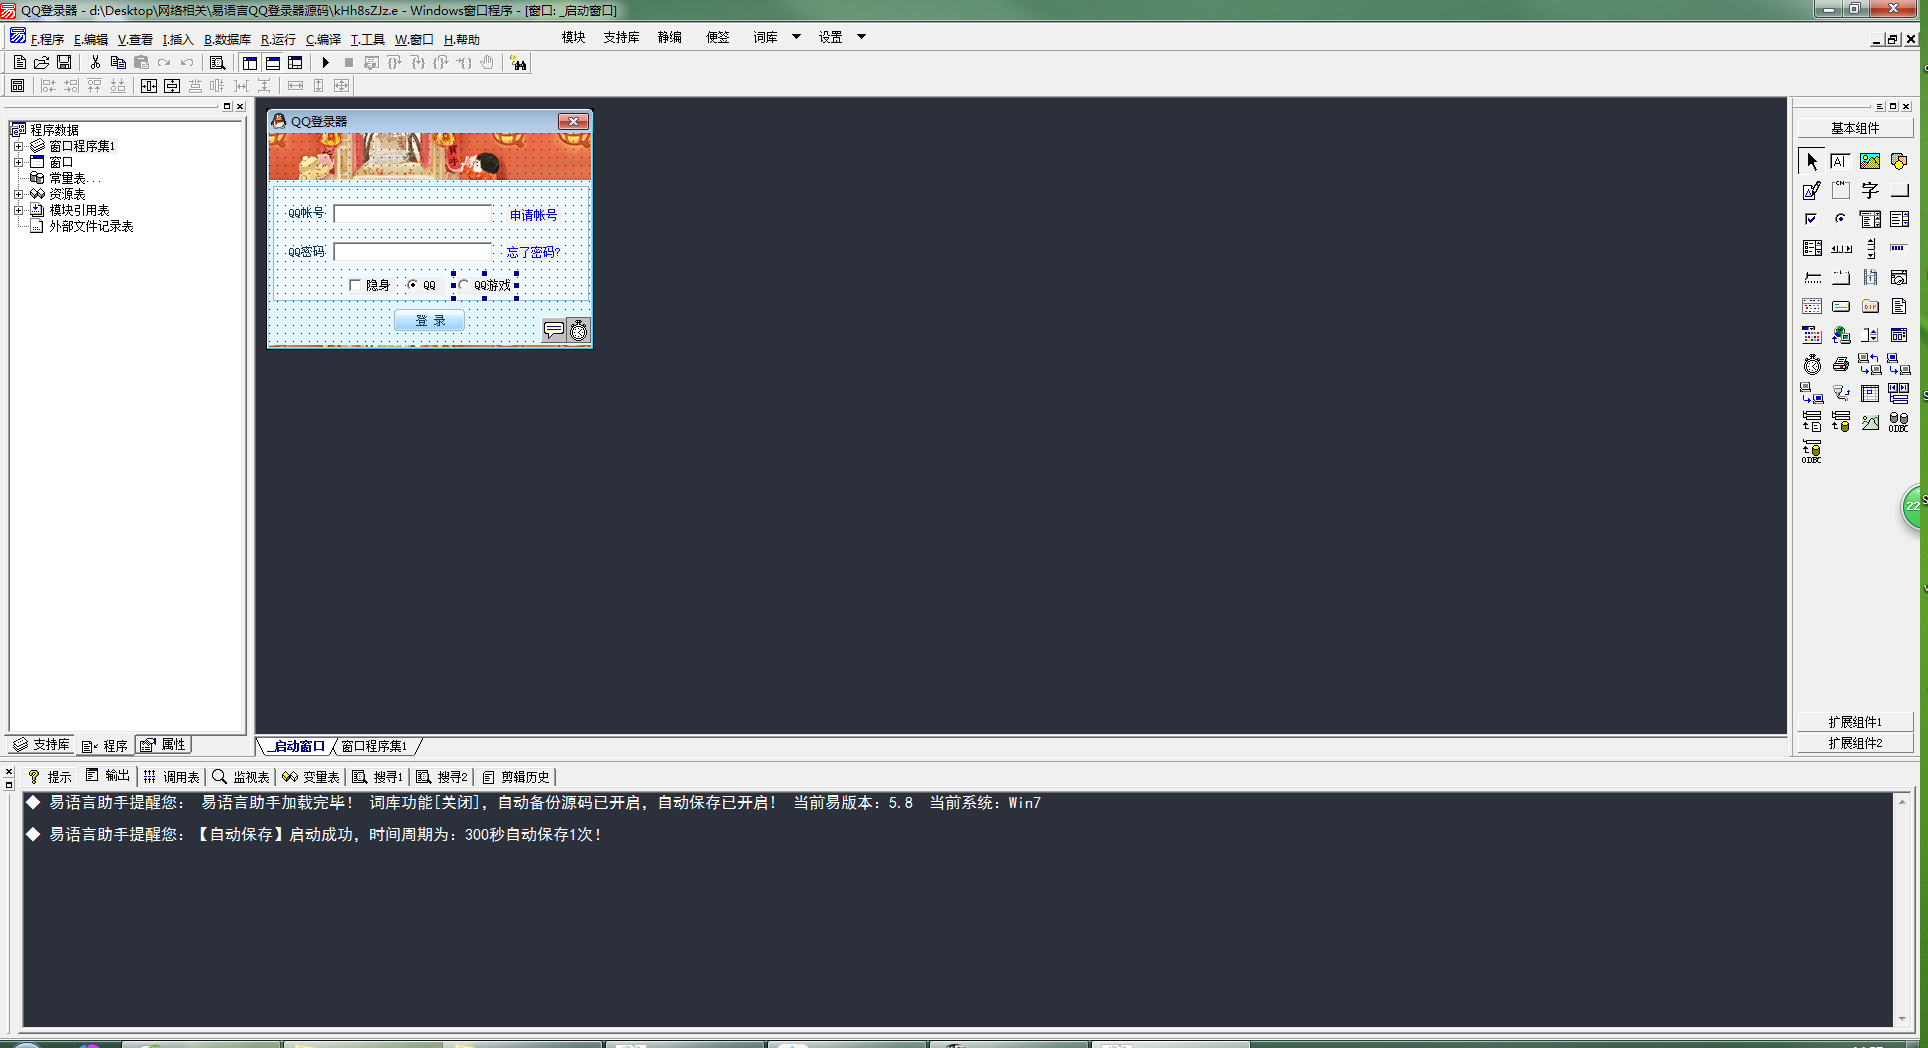Click the Save file toolbar icon
Image resolution: width=1928 pixels, height=1048 pixels.
[x=64, y=63]
